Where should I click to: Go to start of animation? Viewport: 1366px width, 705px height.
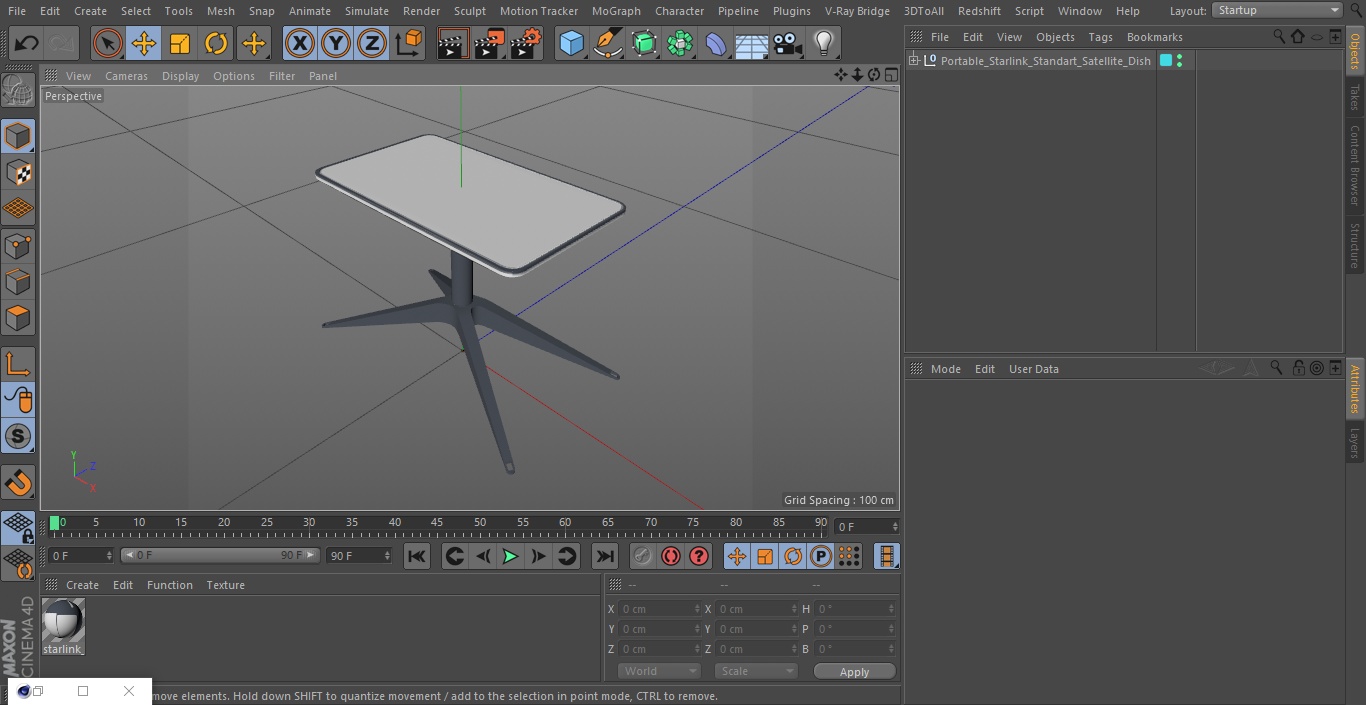(x=417, y=556)
